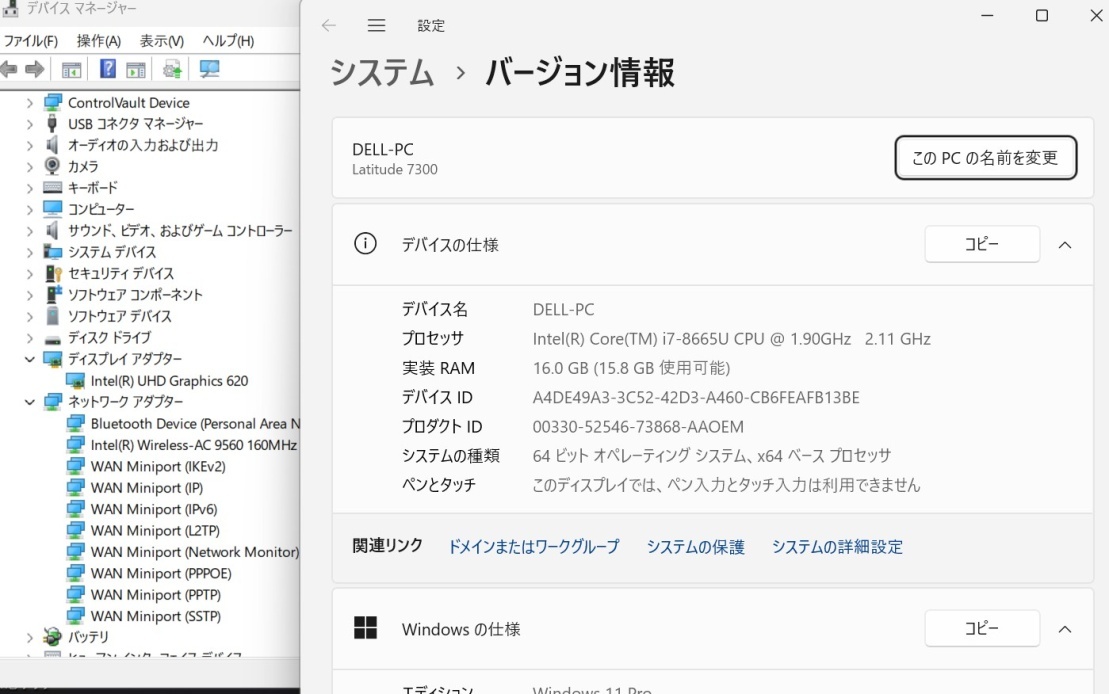Click the ControlVault Device icon
This screenshot has height=694, width=1109.
click(52, 102)
